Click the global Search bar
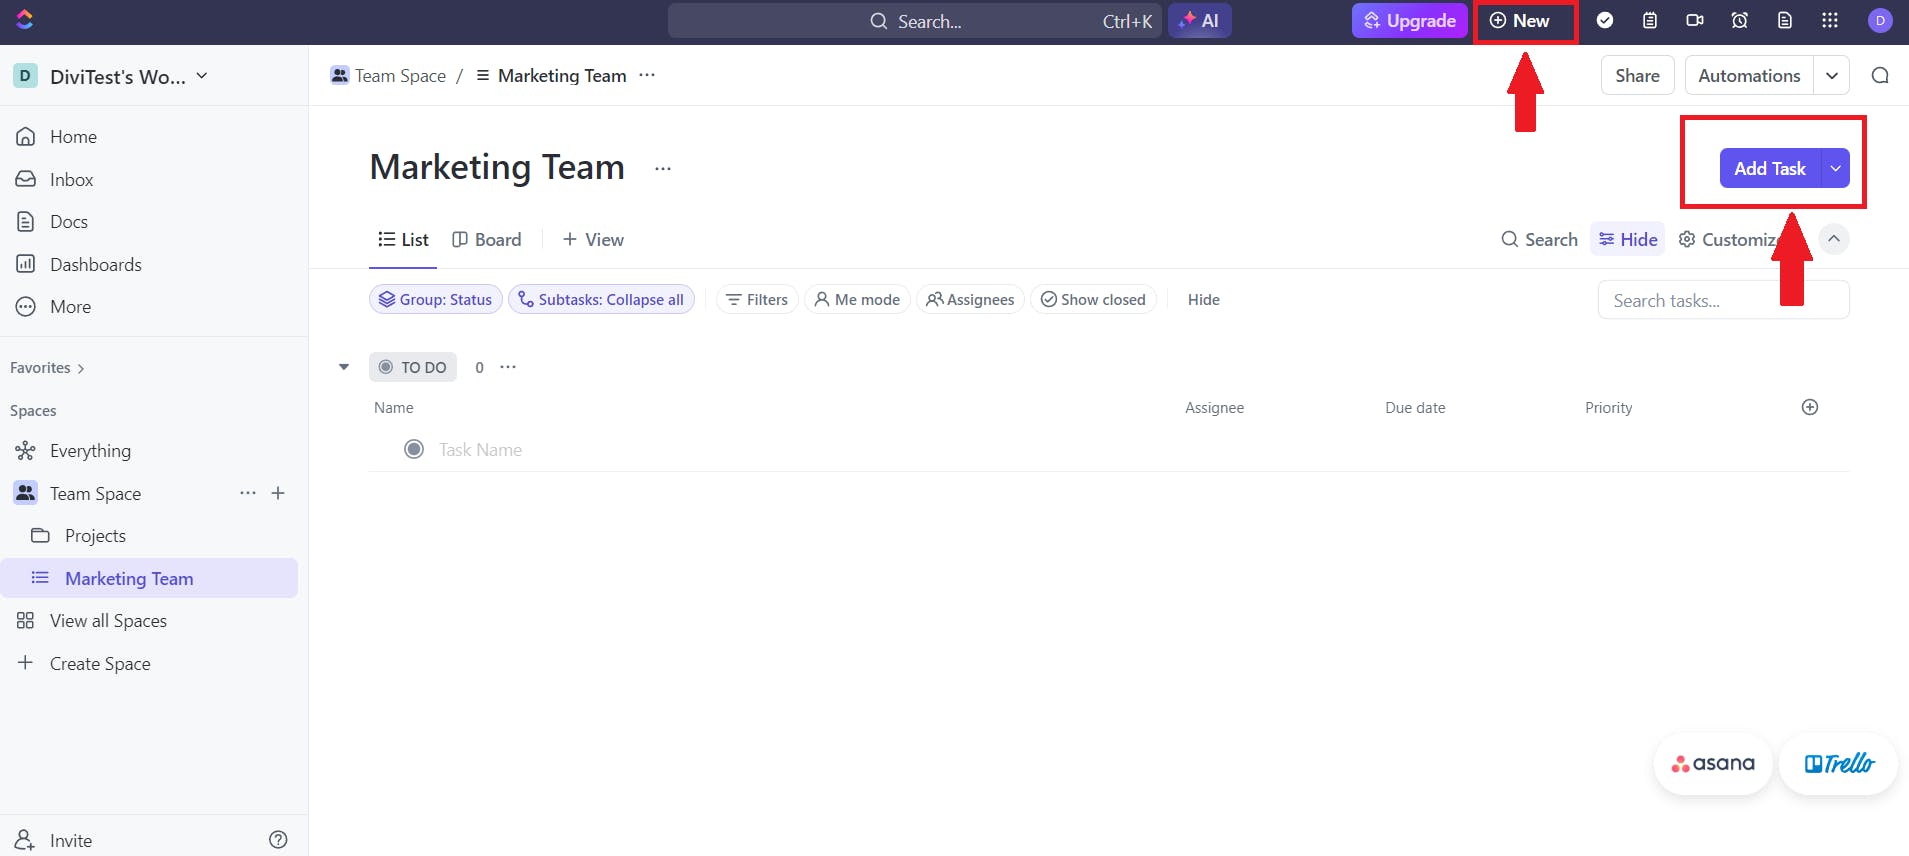This screenshot has height=856, width=1909. 915,21
